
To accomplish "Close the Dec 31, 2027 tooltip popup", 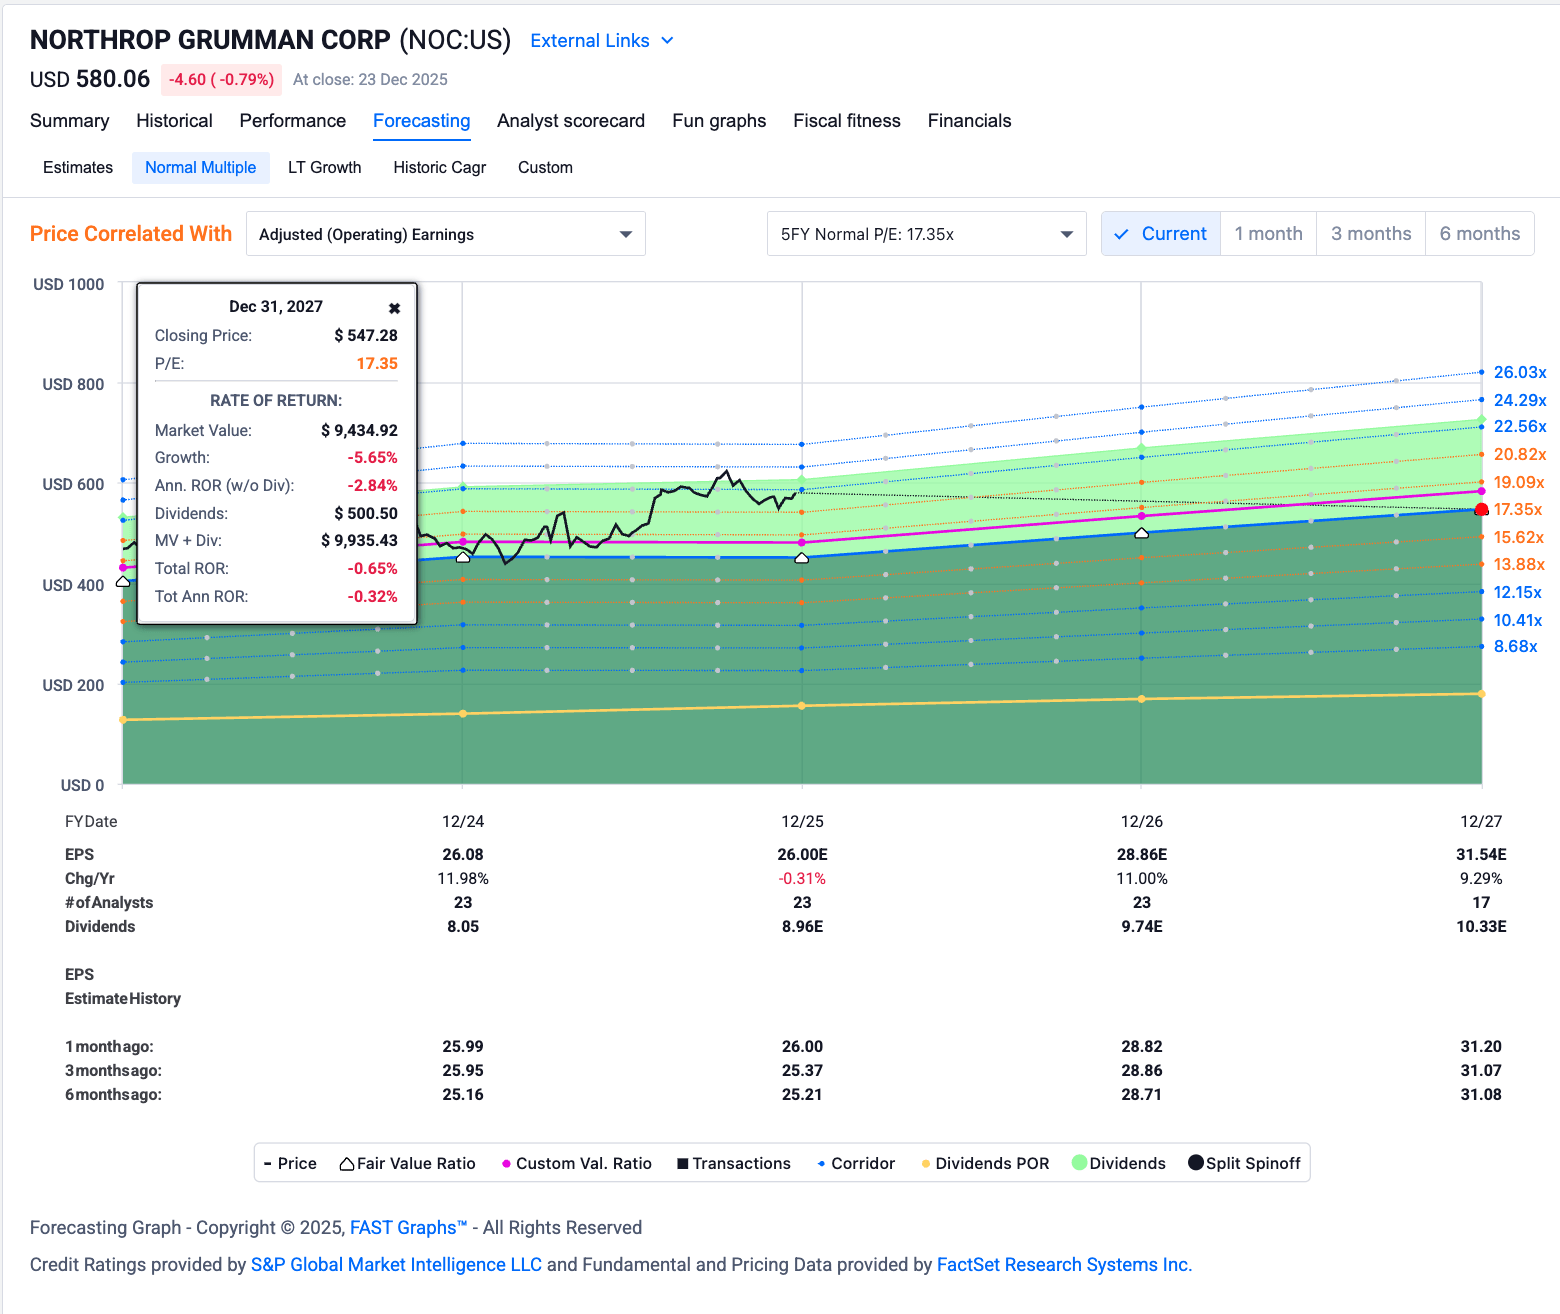I will pos(394,308).
